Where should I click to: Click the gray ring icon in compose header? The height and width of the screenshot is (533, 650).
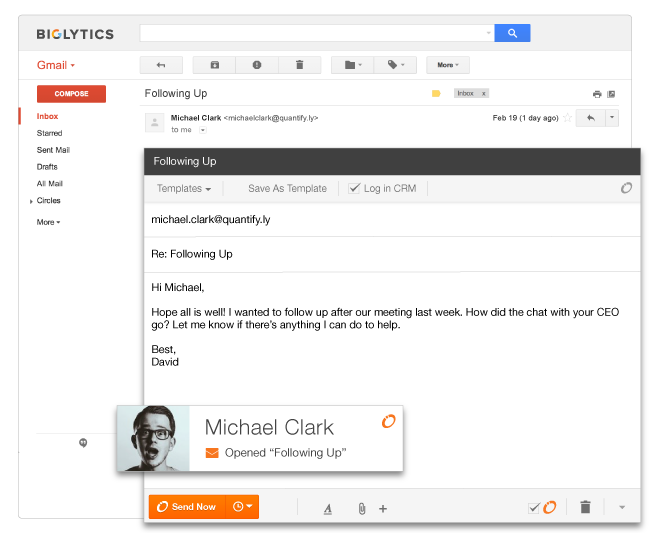[626, 188]
